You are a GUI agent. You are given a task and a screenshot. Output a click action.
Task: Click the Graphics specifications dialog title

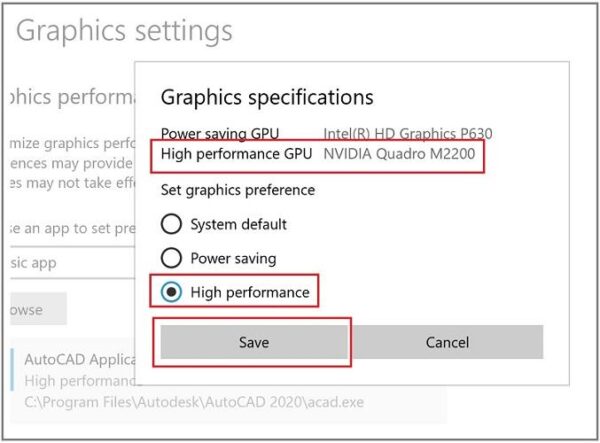point(267,98)
